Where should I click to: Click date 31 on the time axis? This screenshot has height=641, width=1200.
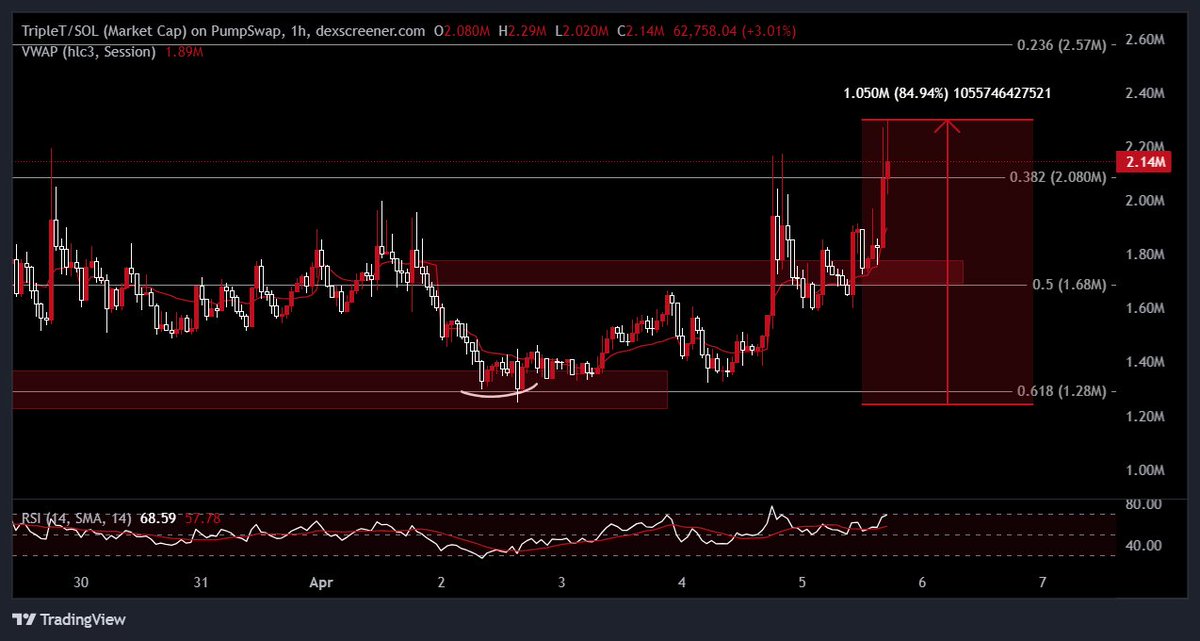200,582
